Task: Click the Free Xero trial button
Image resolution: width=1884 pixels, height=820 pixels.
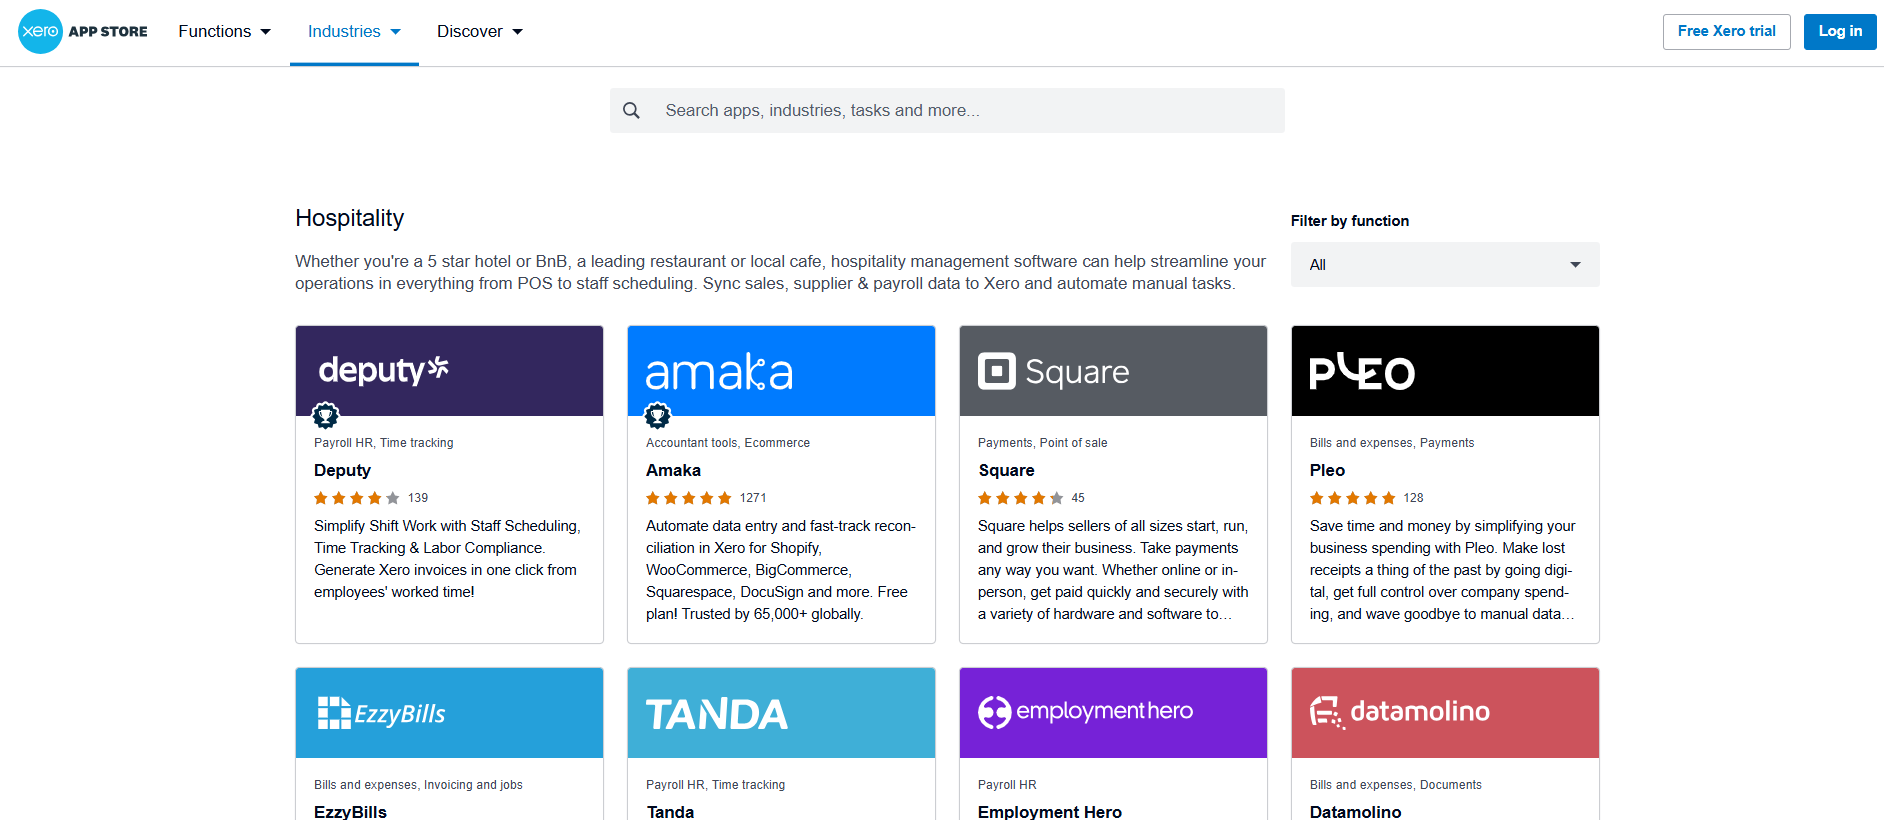Action: [x=1727, y=31]
